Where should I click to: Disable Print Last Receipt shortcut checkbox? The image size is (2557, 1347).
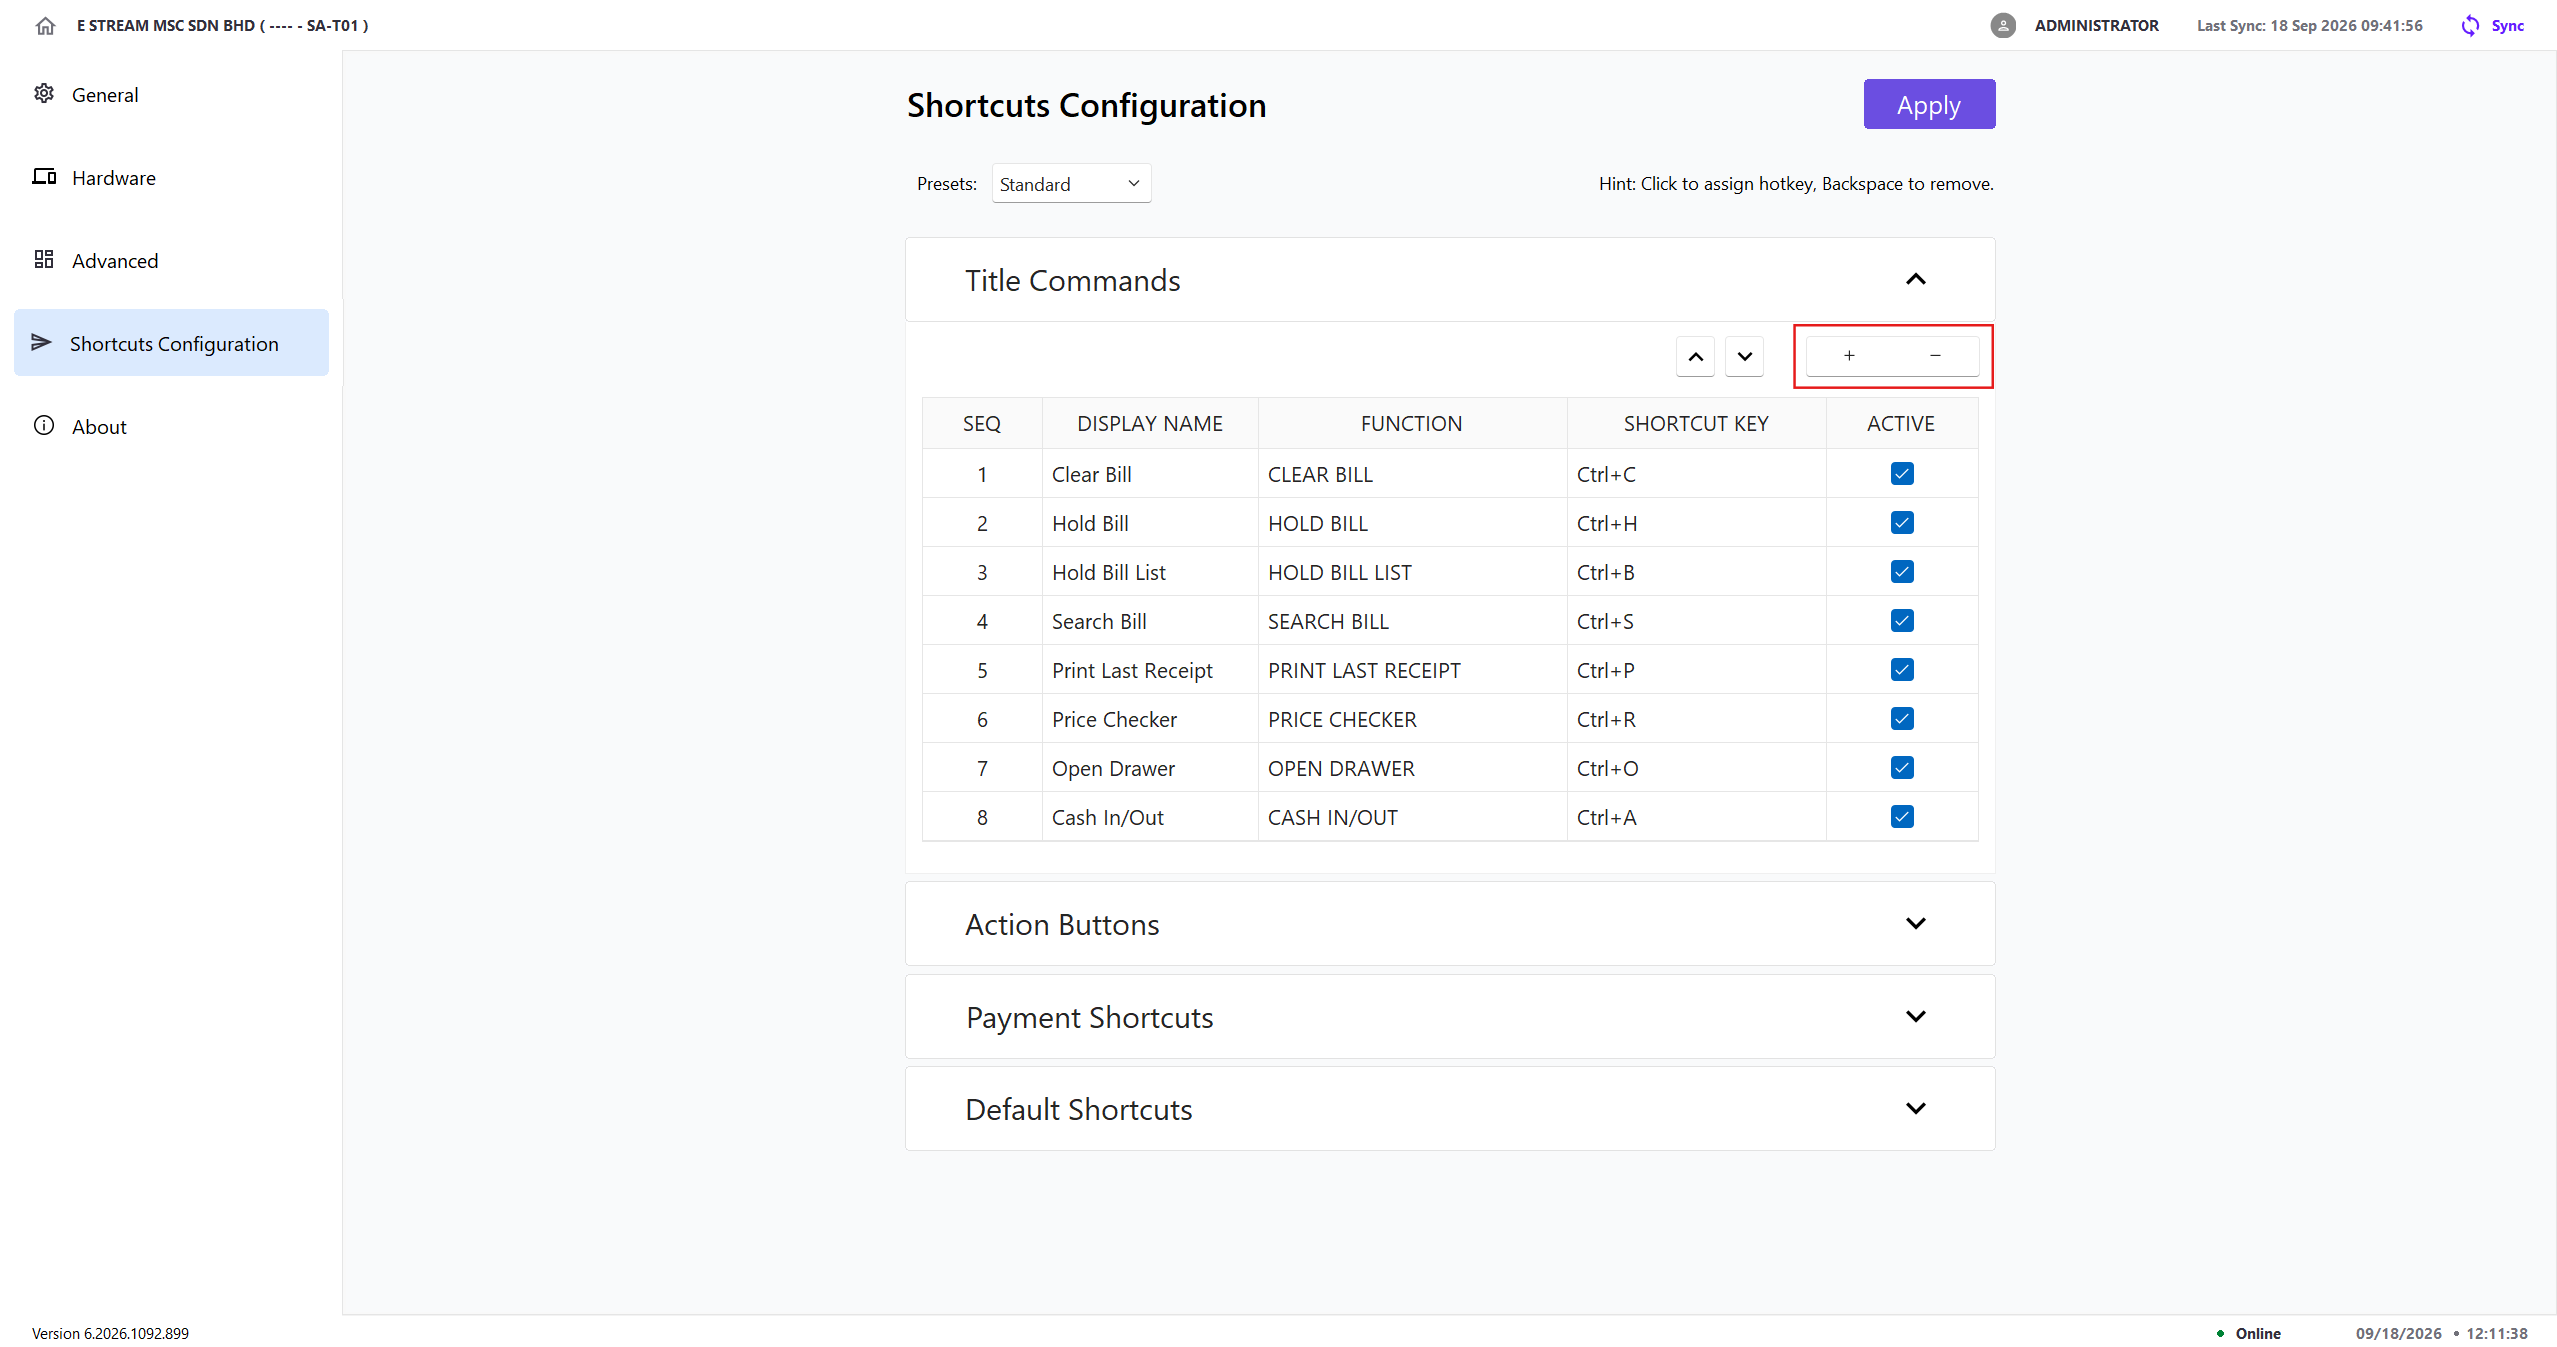[x=1901, y=670]
